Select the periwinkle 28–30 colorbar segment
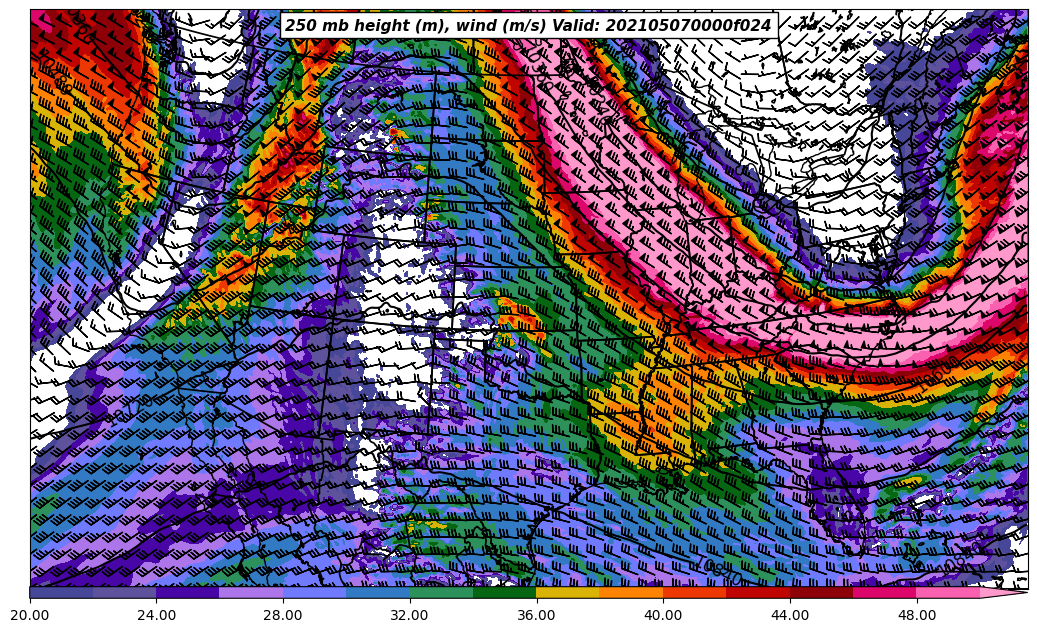Image resolution: width=1037 pixels, height=632 pixels. 315,593
